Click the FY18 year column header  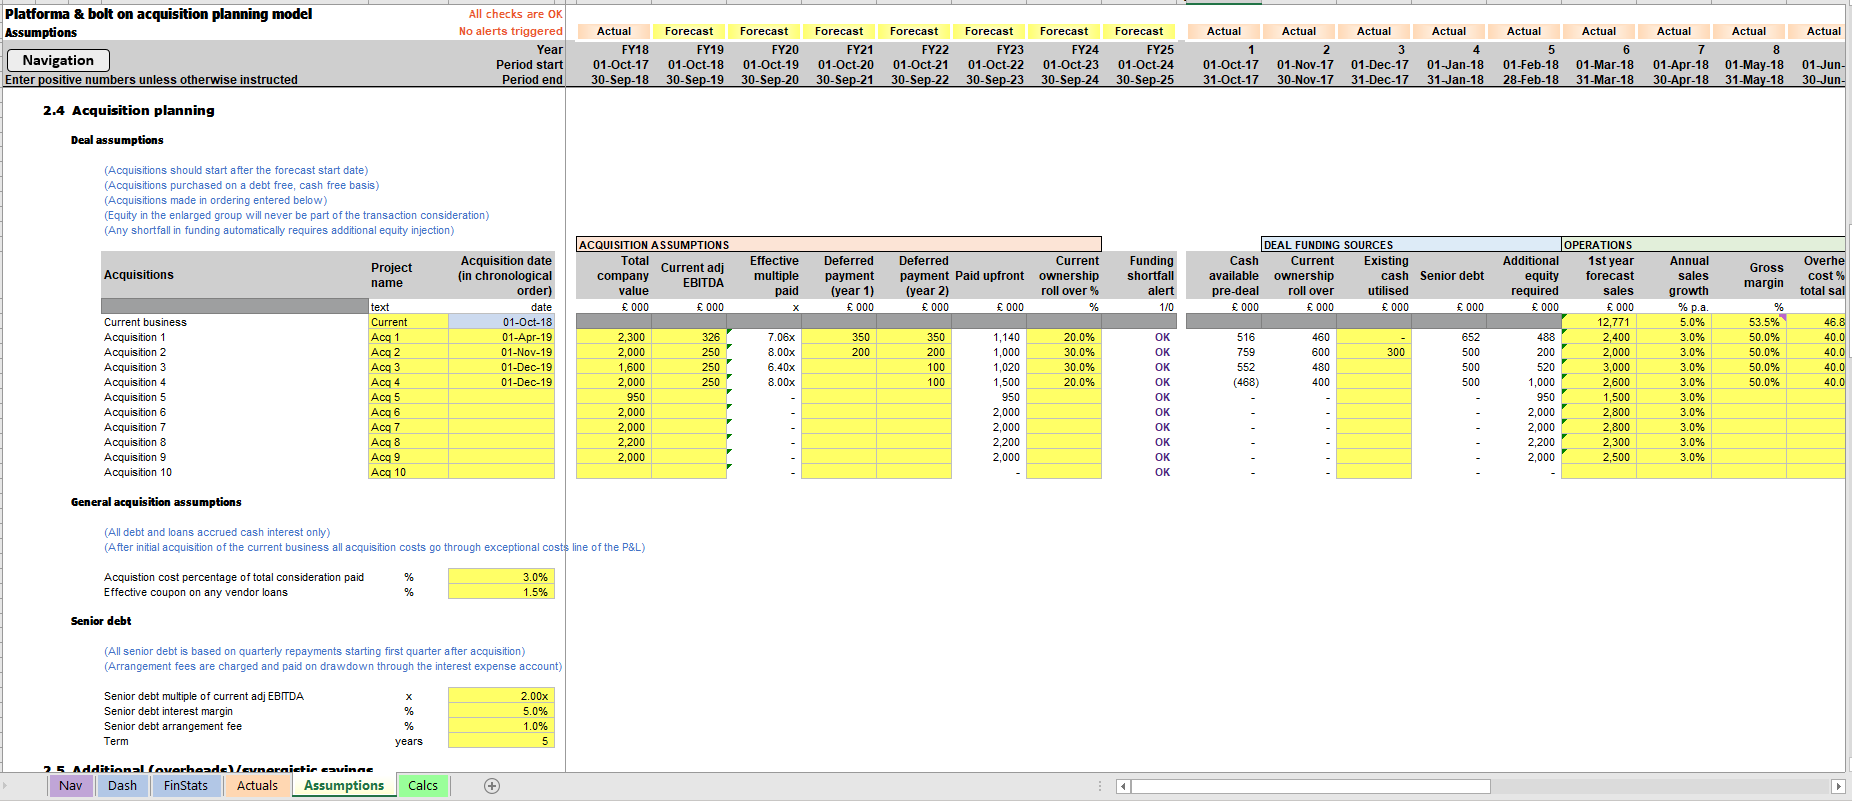tap(635, 49)
